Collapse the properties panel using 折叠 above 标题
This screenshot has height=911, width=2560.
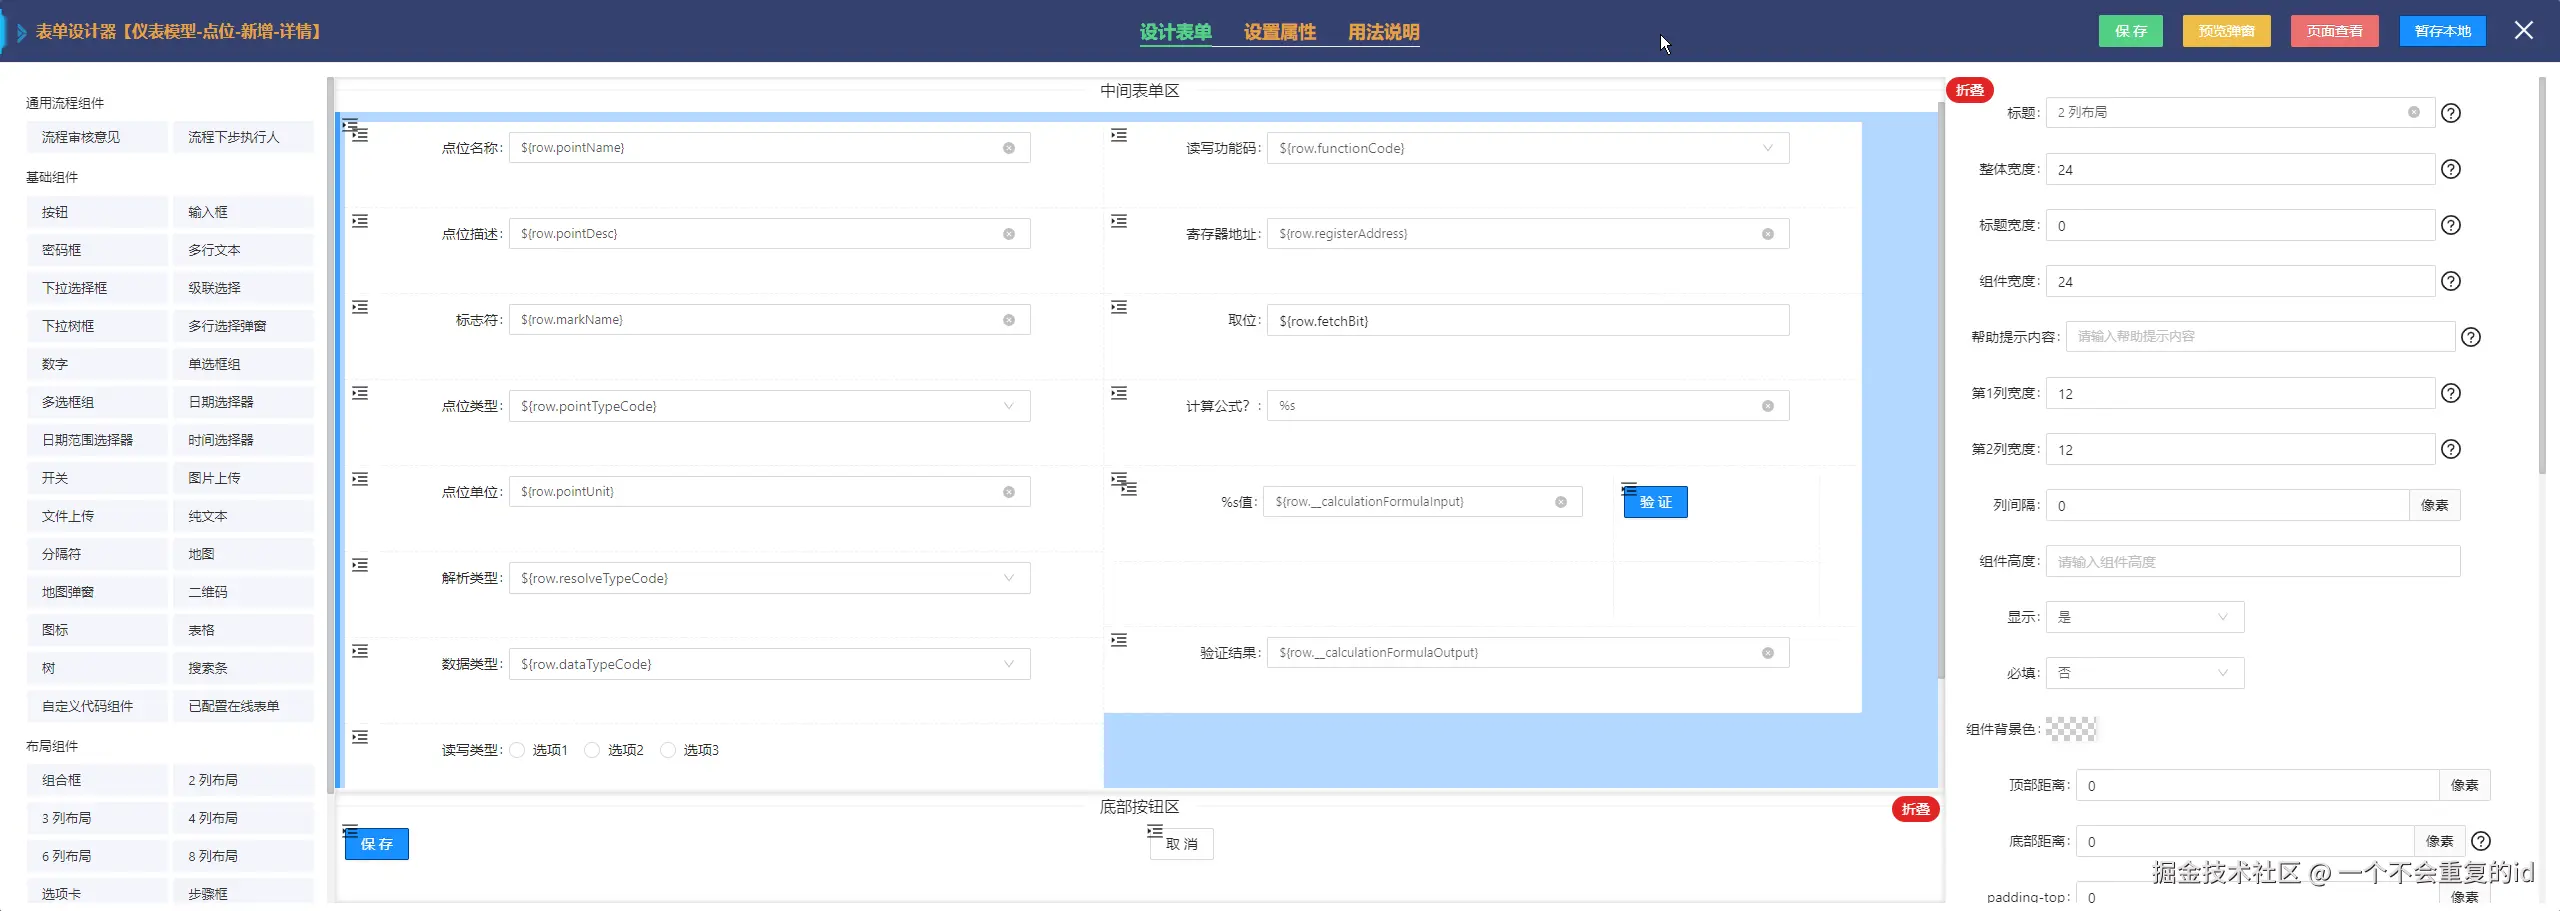click(1970, 90)
